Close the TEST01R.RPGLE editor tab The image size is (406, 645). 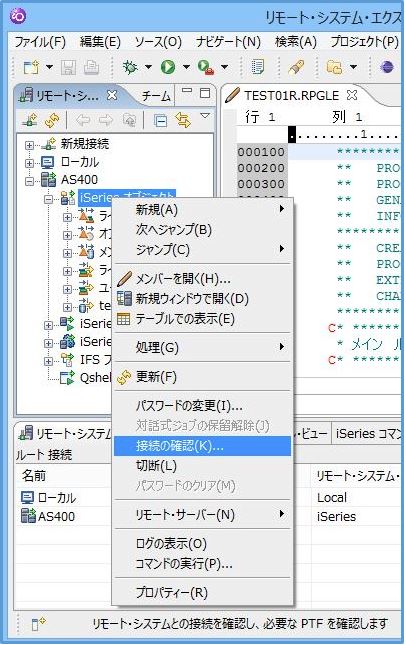352,95
